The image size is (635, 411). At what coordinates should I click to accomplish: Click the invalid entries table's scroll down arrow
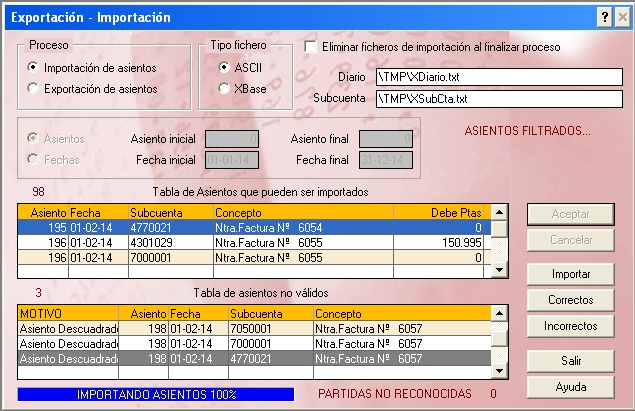pyautogui.click(x=499, y=371)
